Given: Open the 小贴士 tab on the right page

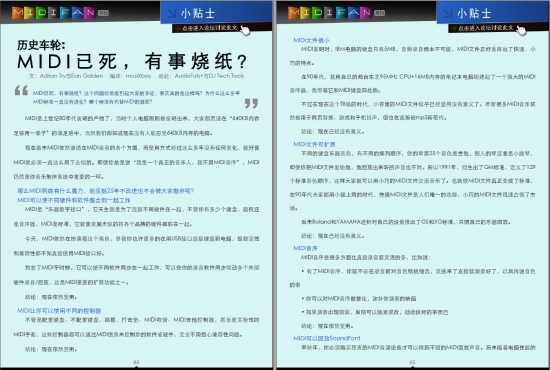Looking at the screenshot, I should click(x=492, y=13).
